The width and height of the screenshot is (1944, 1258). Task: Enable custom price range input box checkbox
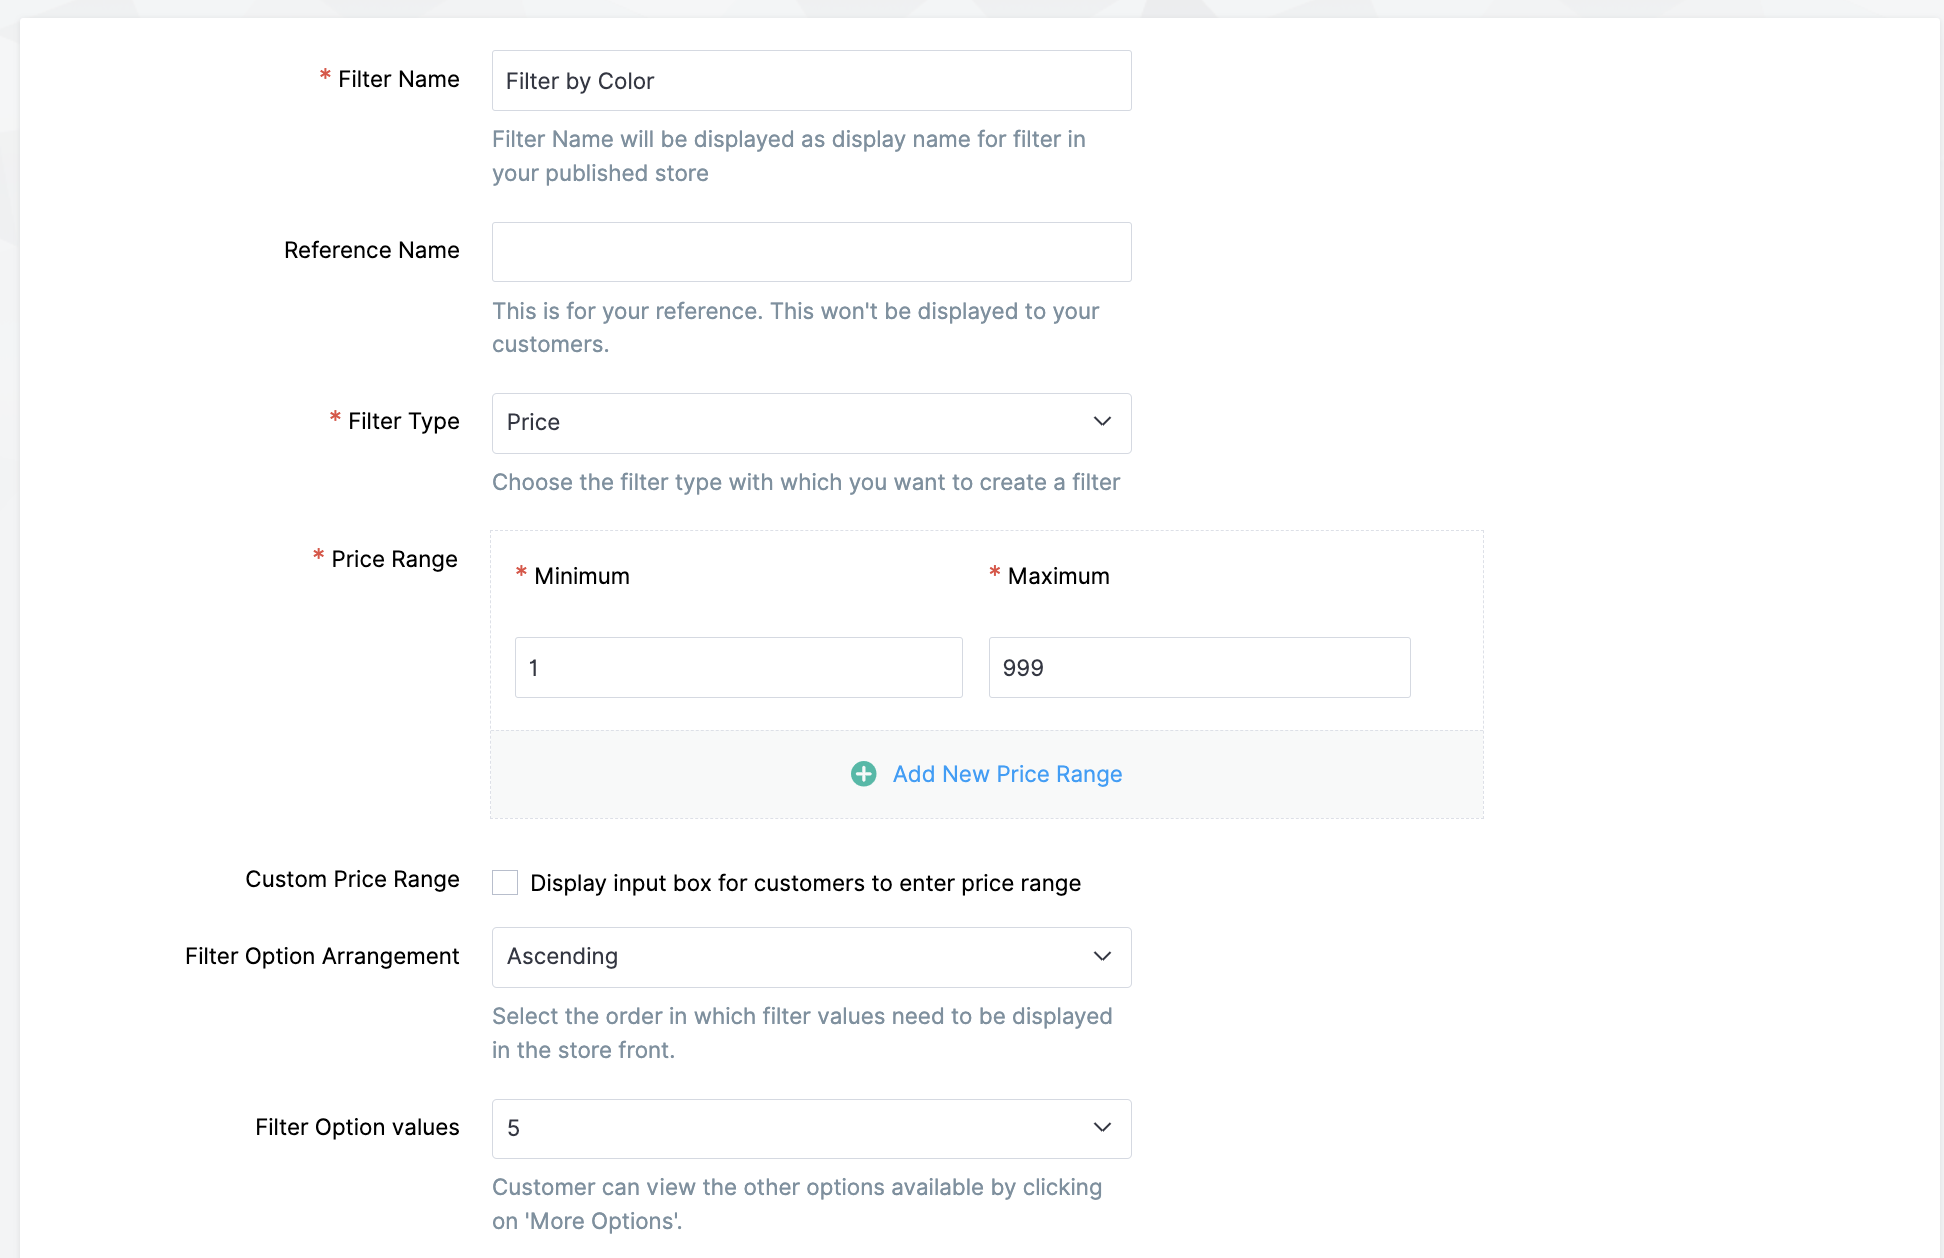tap(505, 882)
